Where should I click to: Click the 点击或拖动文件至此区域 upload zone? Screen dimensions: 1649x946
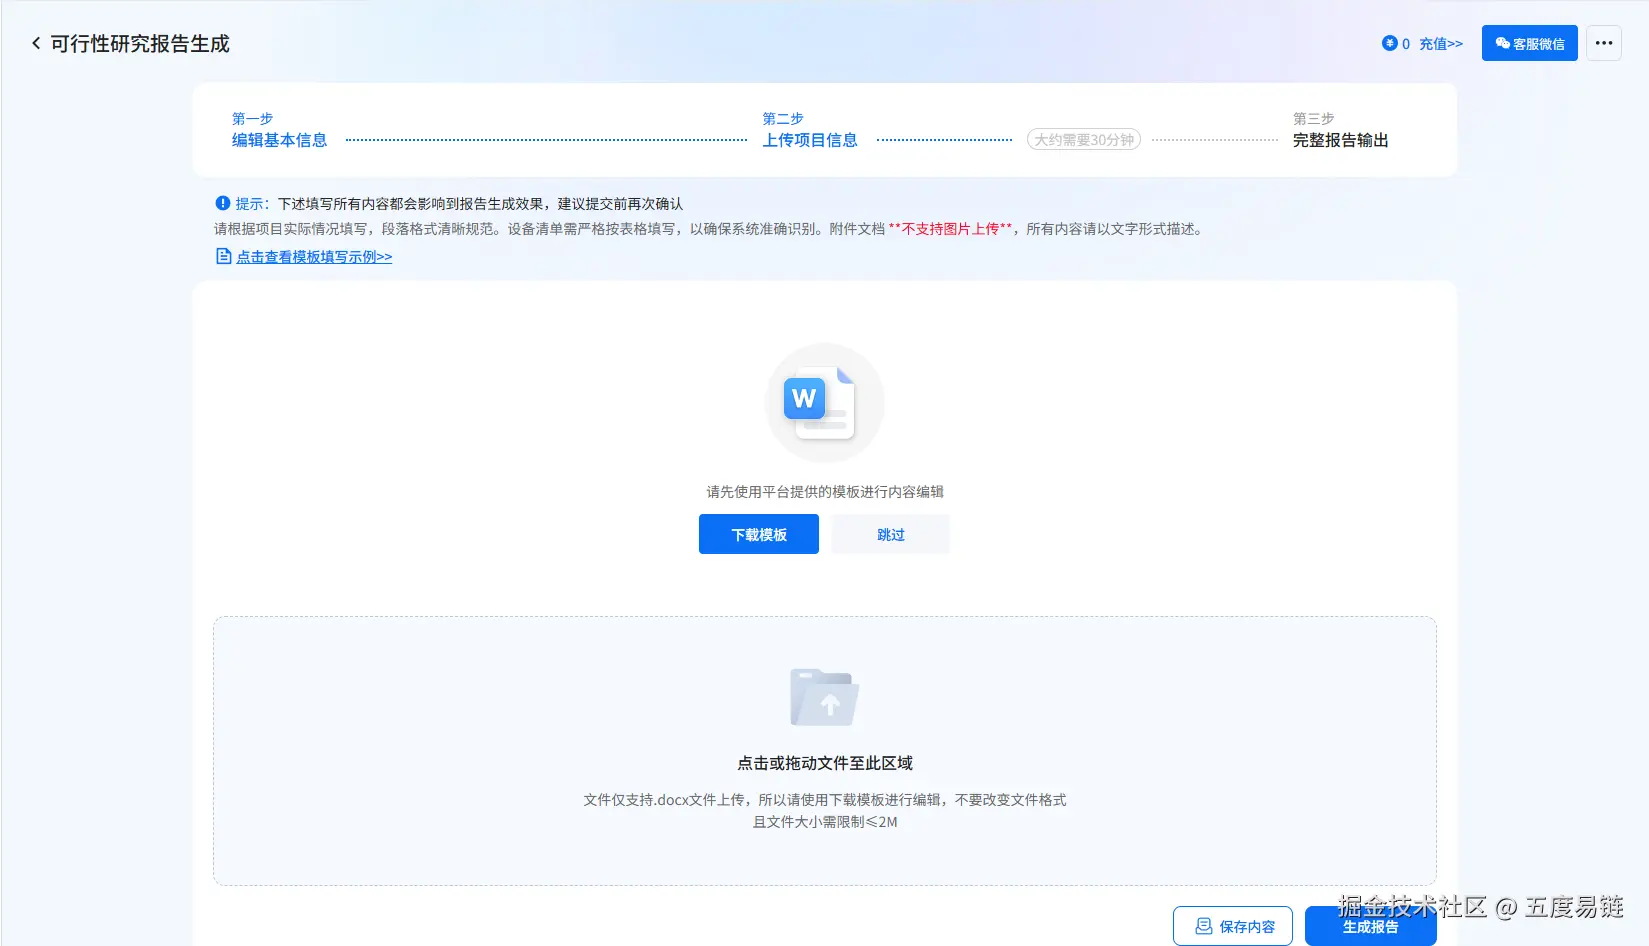coord(825,751)
